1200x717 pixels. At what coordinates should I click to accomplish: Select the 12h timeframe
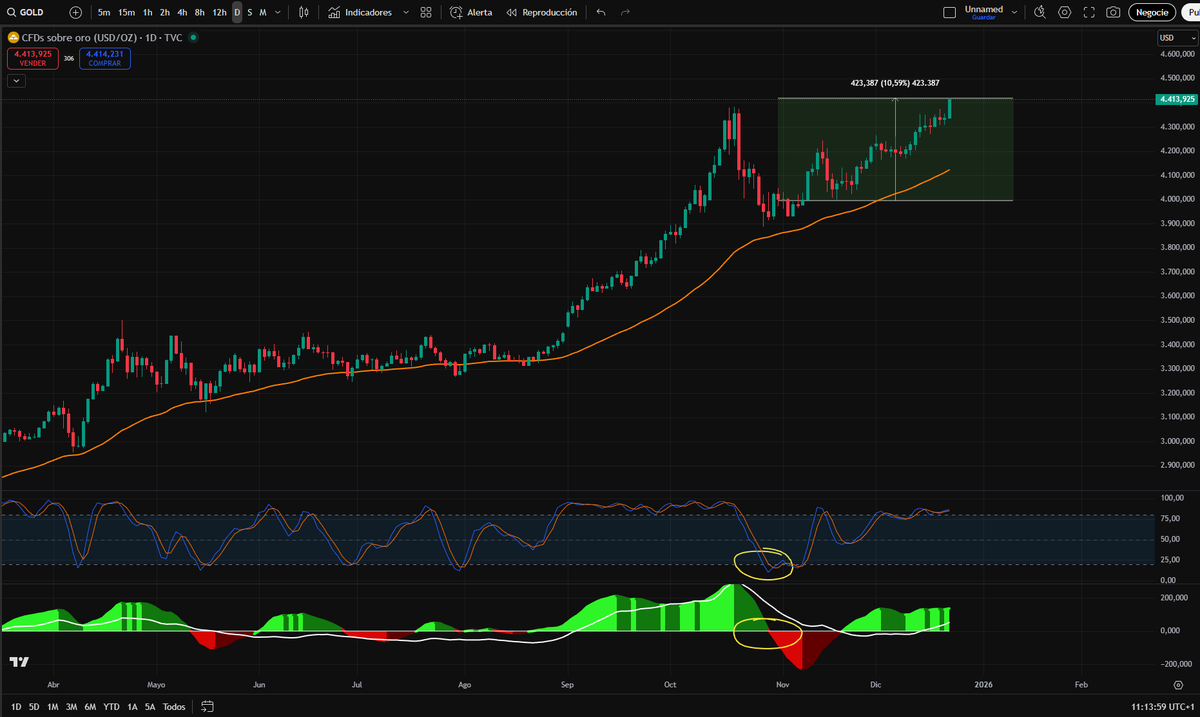219,12
